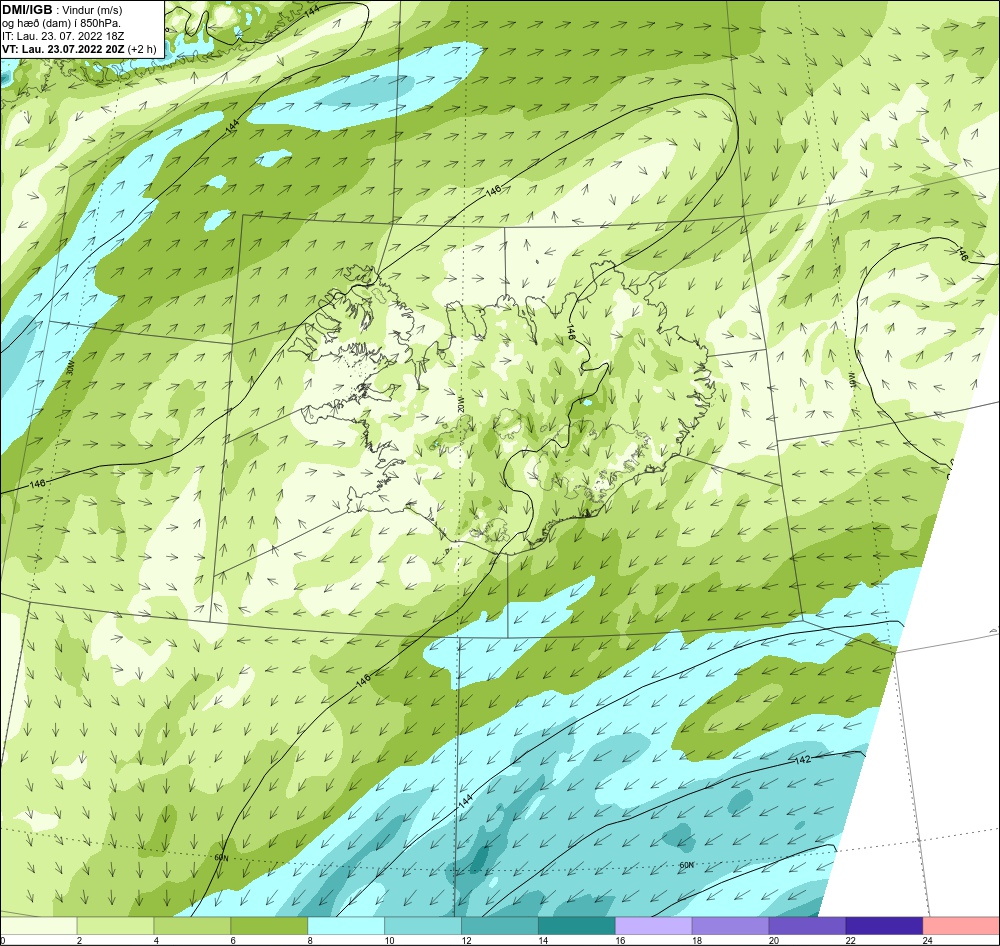Click the 22–24 m/s dark indigo legend swatch
1000x946 pixels.
885,926
